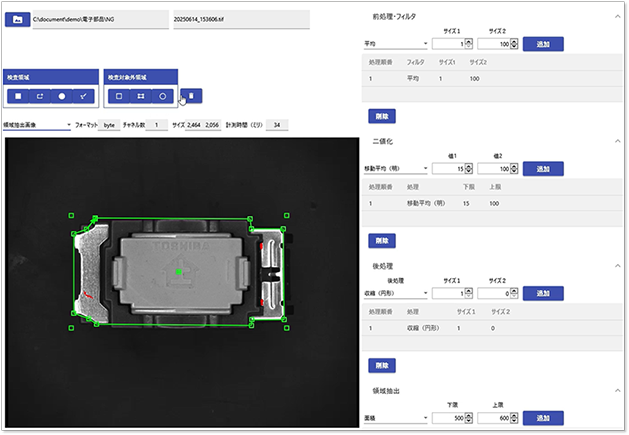Click 二値化 値1 stepper showing 15
The image size is (629, 435).
469,169
